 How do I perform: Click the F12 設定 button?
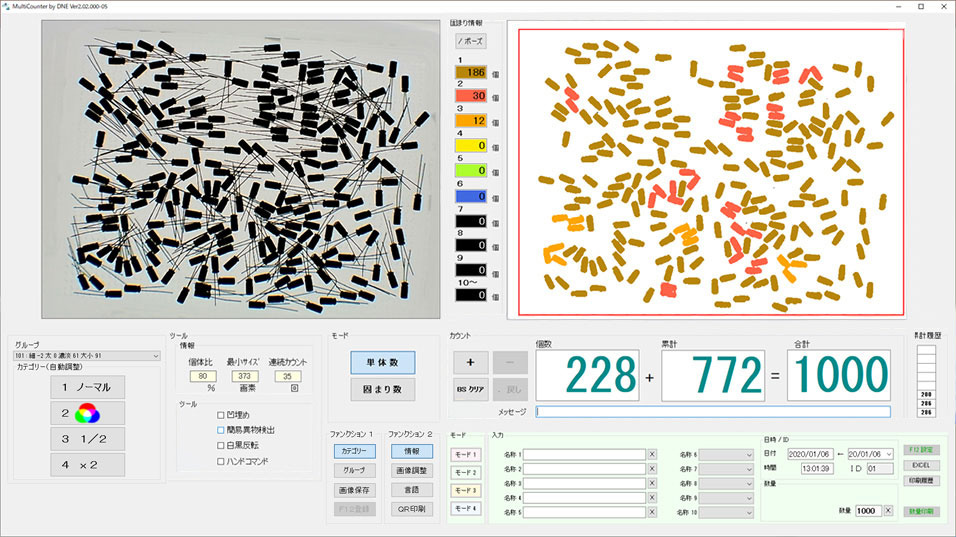[x=921, y=450]
